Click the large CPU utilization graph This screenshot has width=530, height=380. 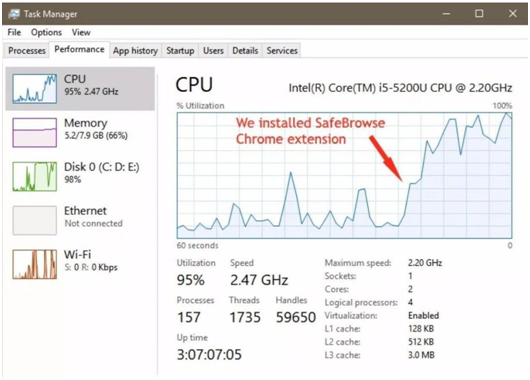(344, 175)
